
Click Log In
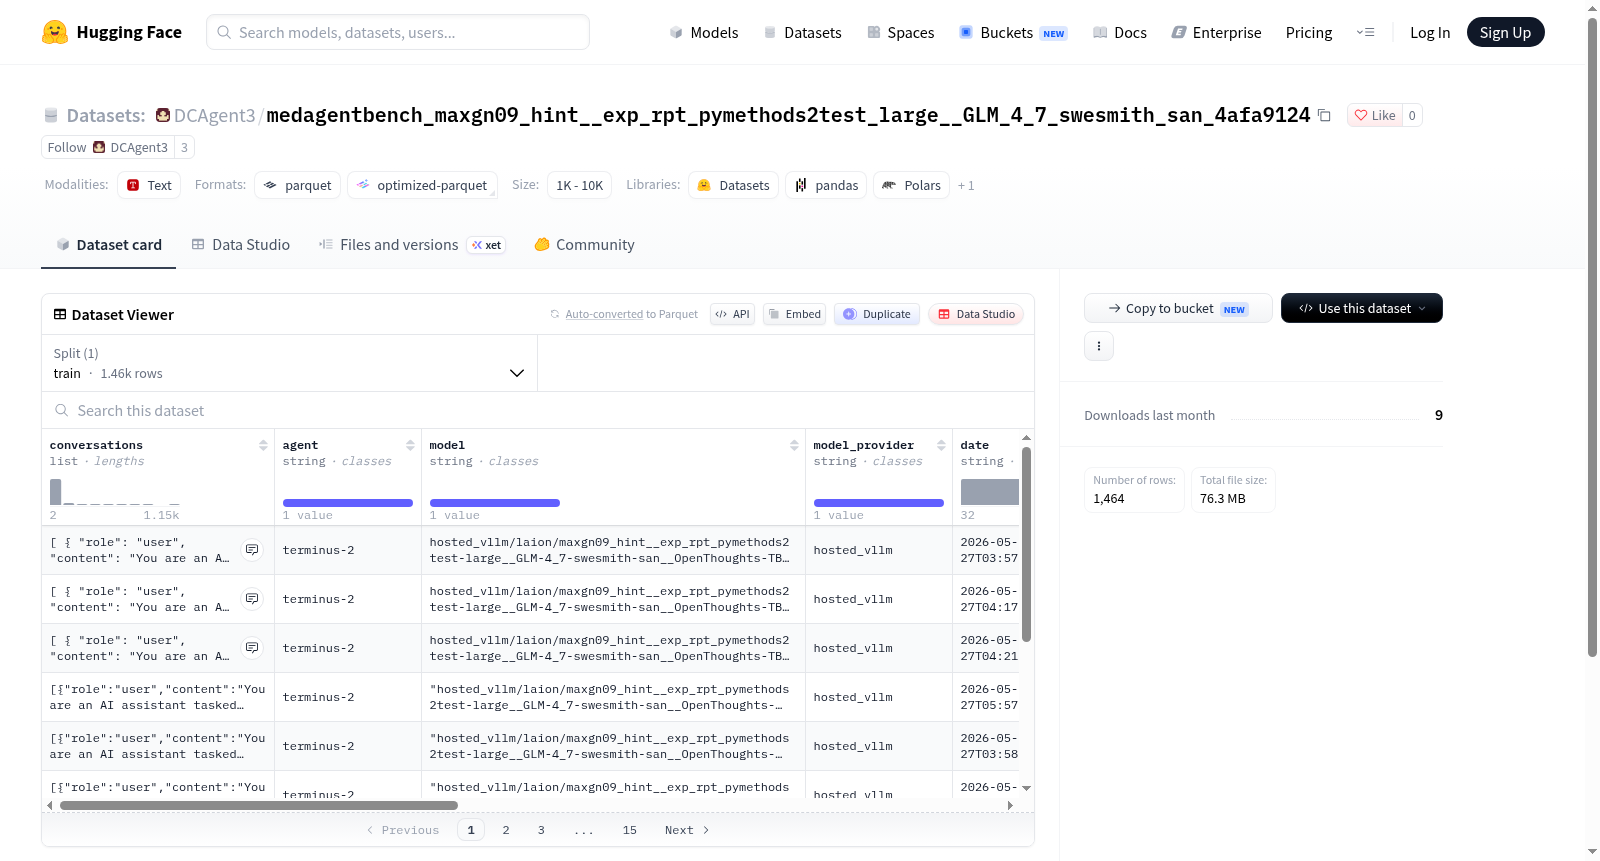1430,32
